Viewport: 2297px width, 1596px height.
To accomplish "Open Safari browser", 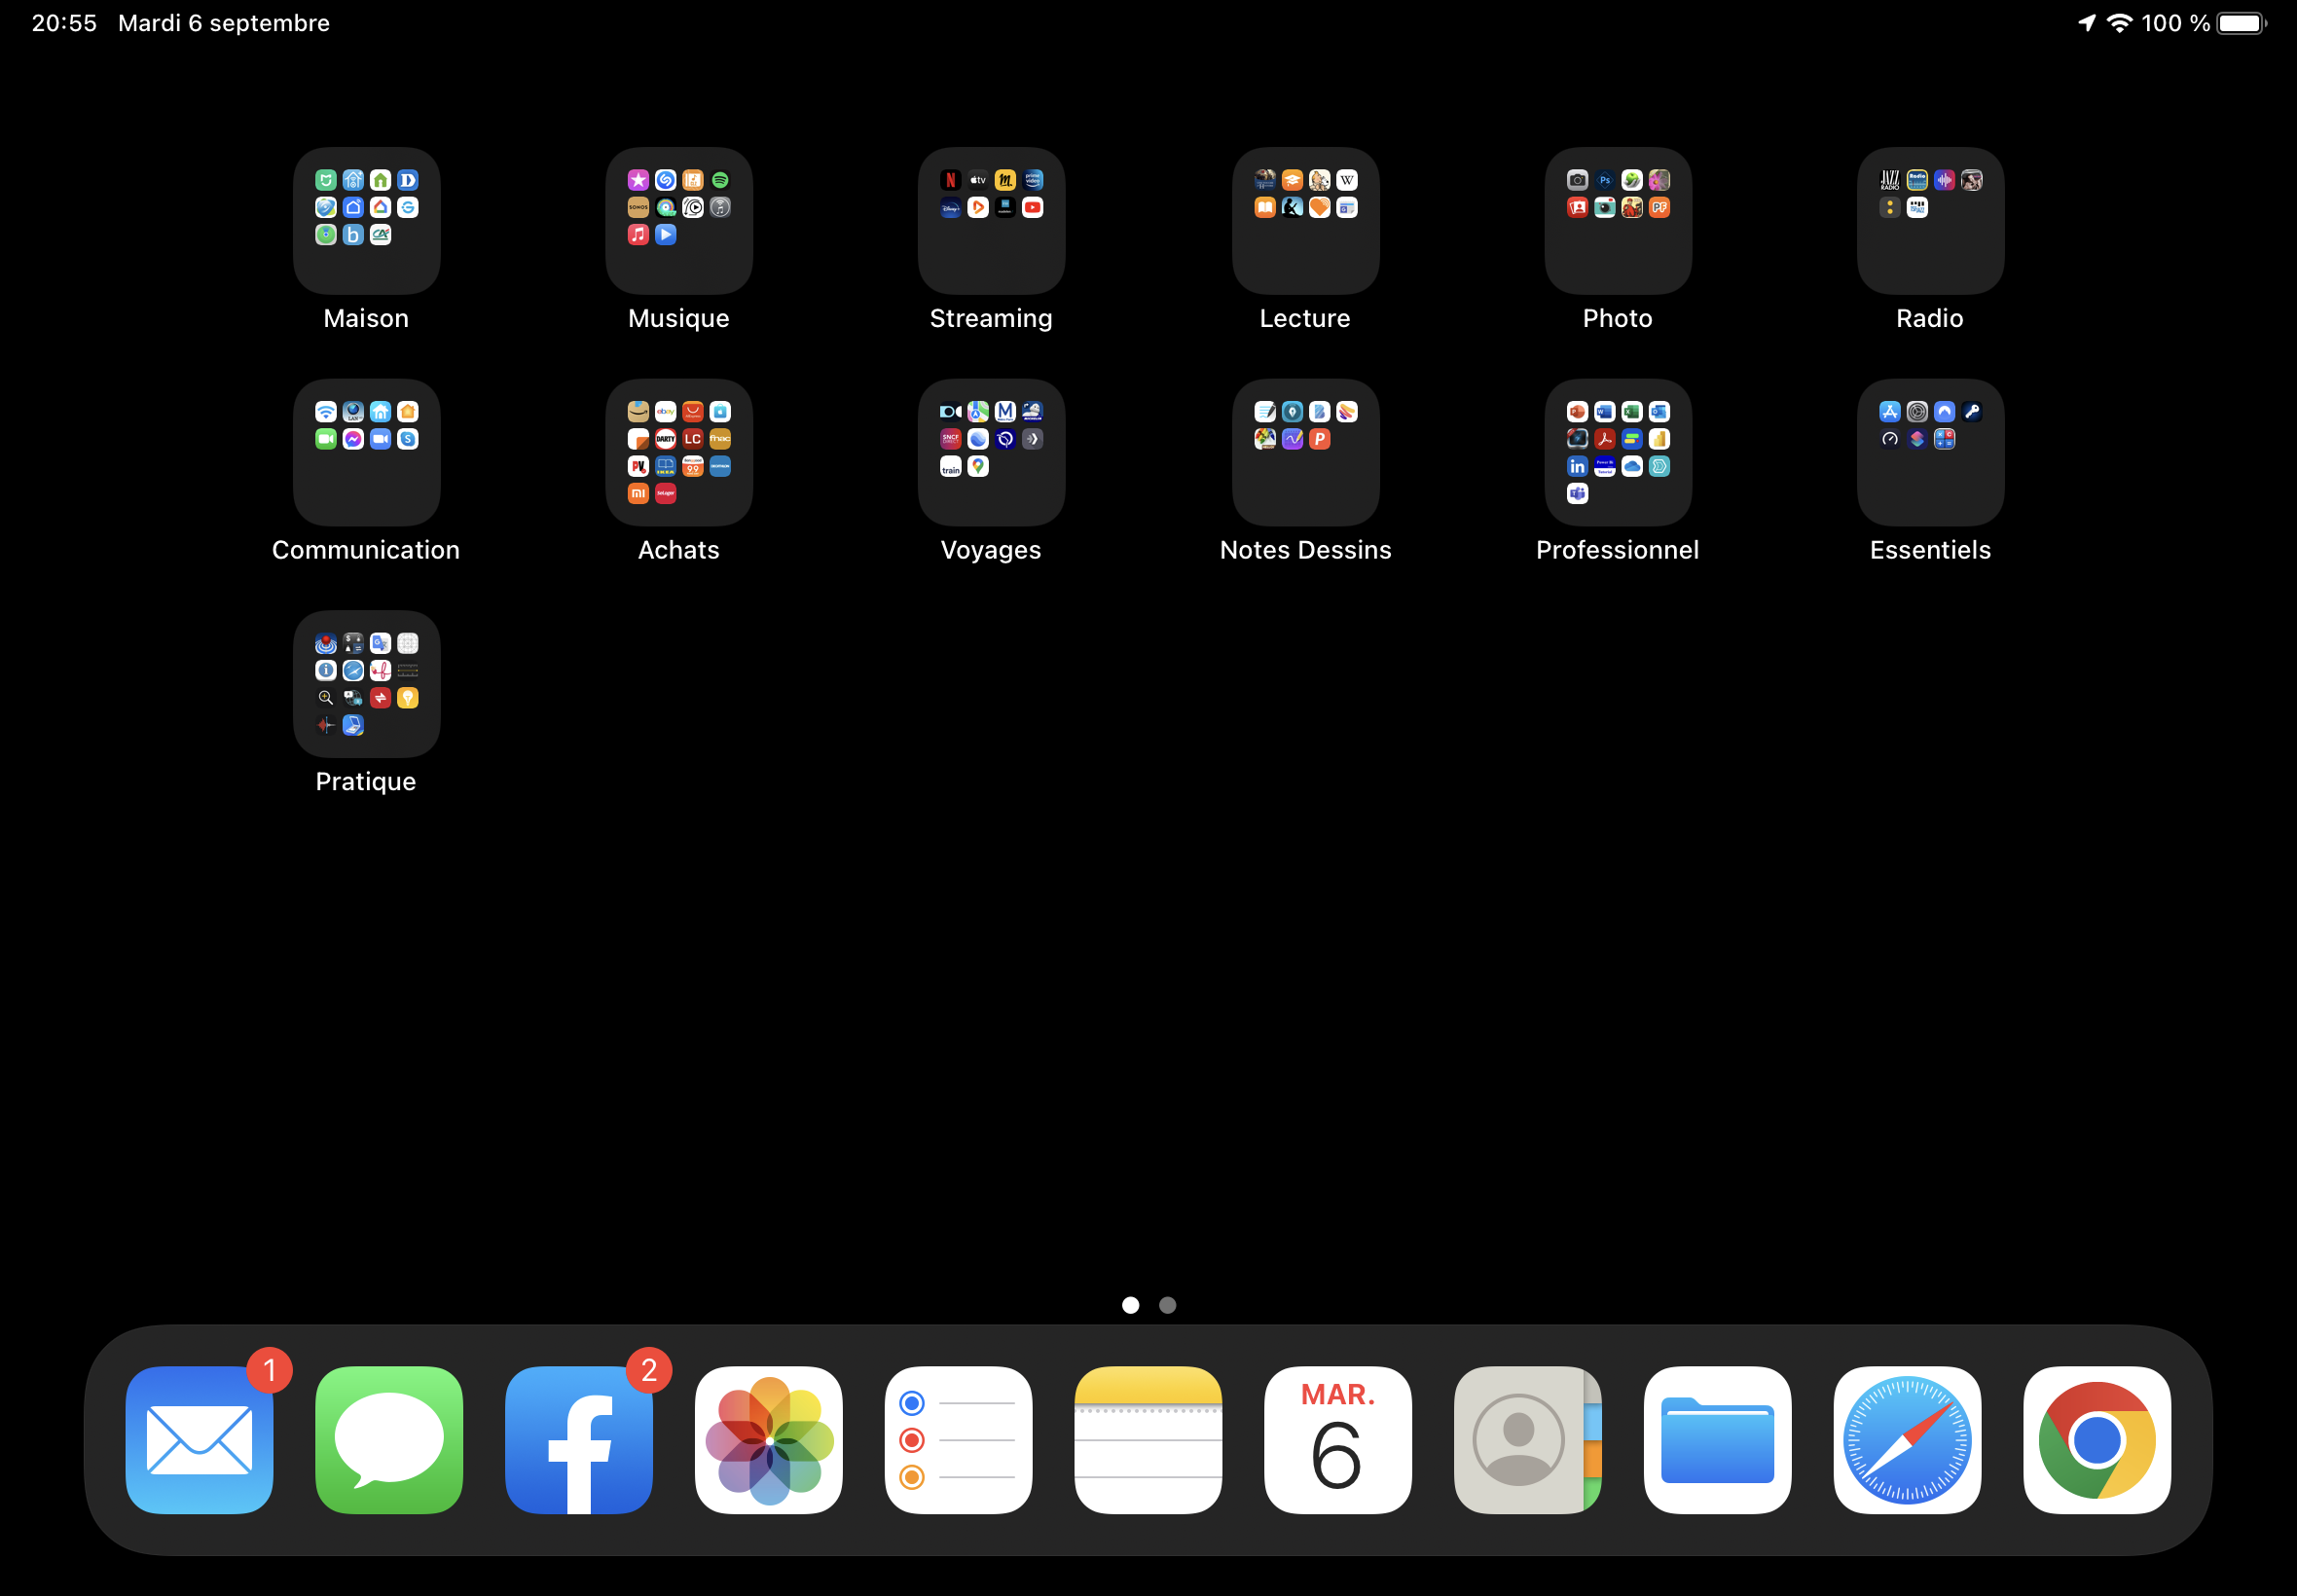I will pyautogui.click(x=1907, y=1439).
